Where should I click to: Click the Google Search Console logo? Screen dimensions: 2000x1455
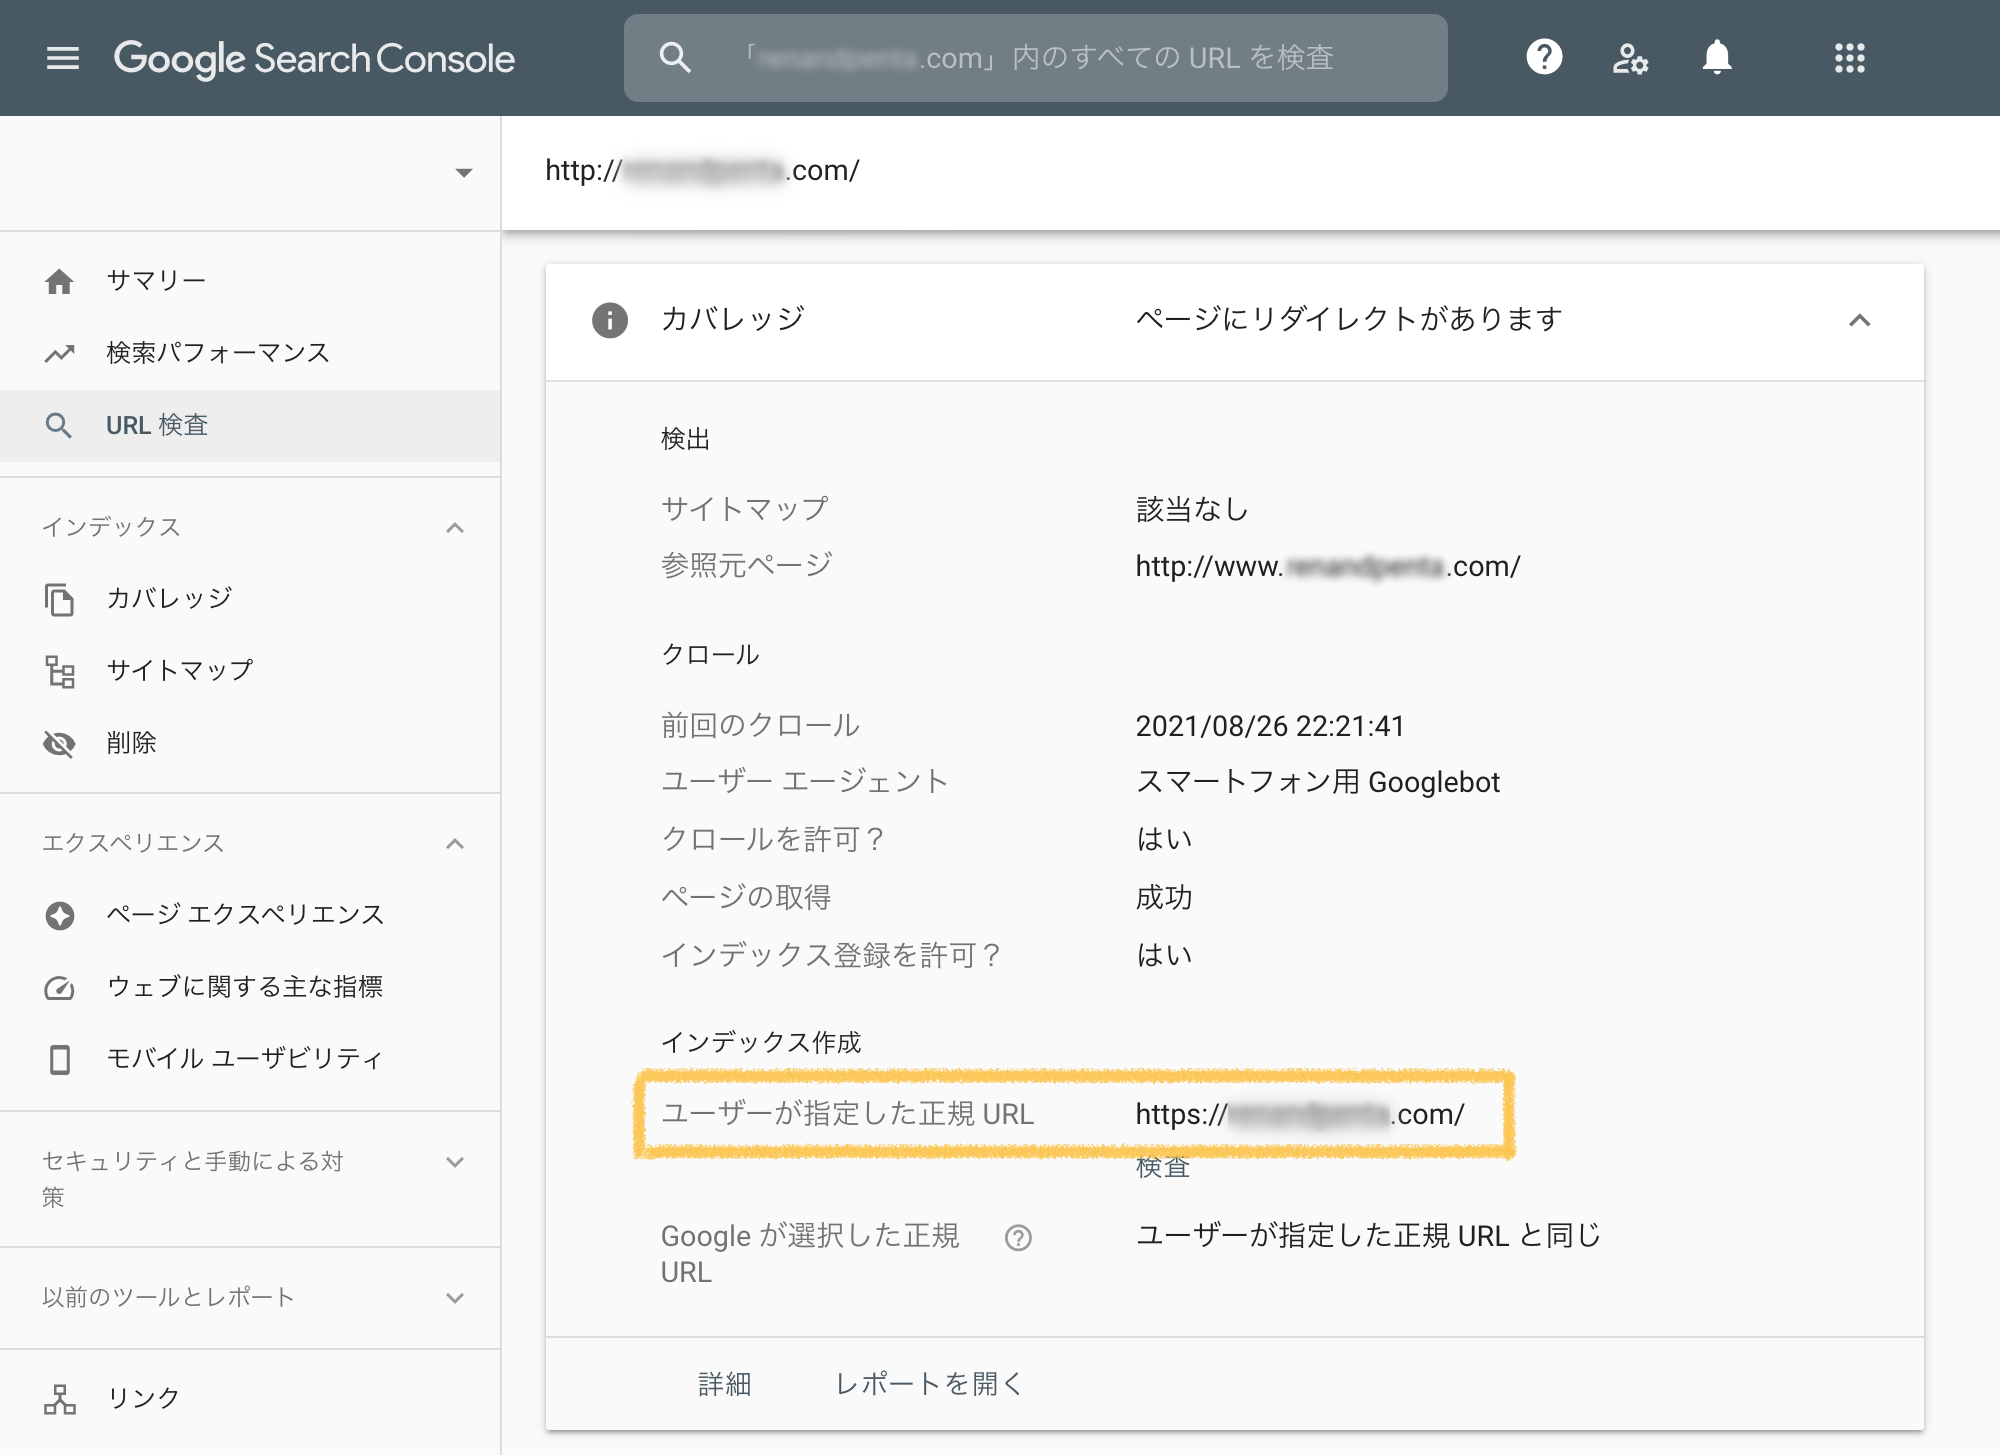point(314,58)
